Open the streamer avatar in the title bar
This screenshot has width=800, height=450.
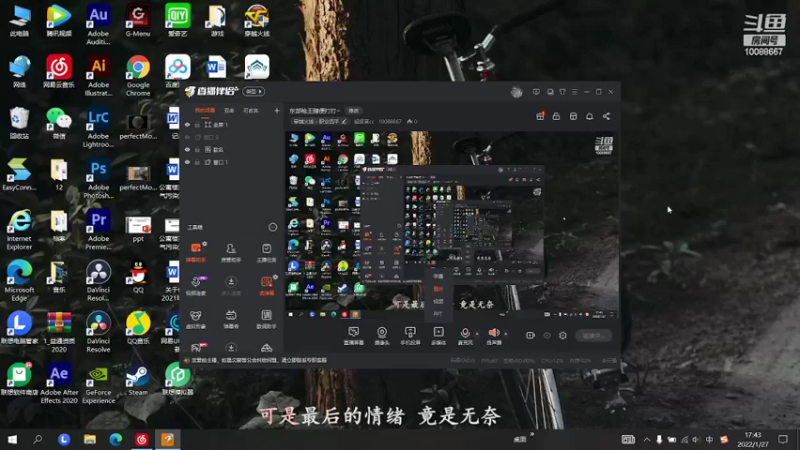click(x=516, y=92)
